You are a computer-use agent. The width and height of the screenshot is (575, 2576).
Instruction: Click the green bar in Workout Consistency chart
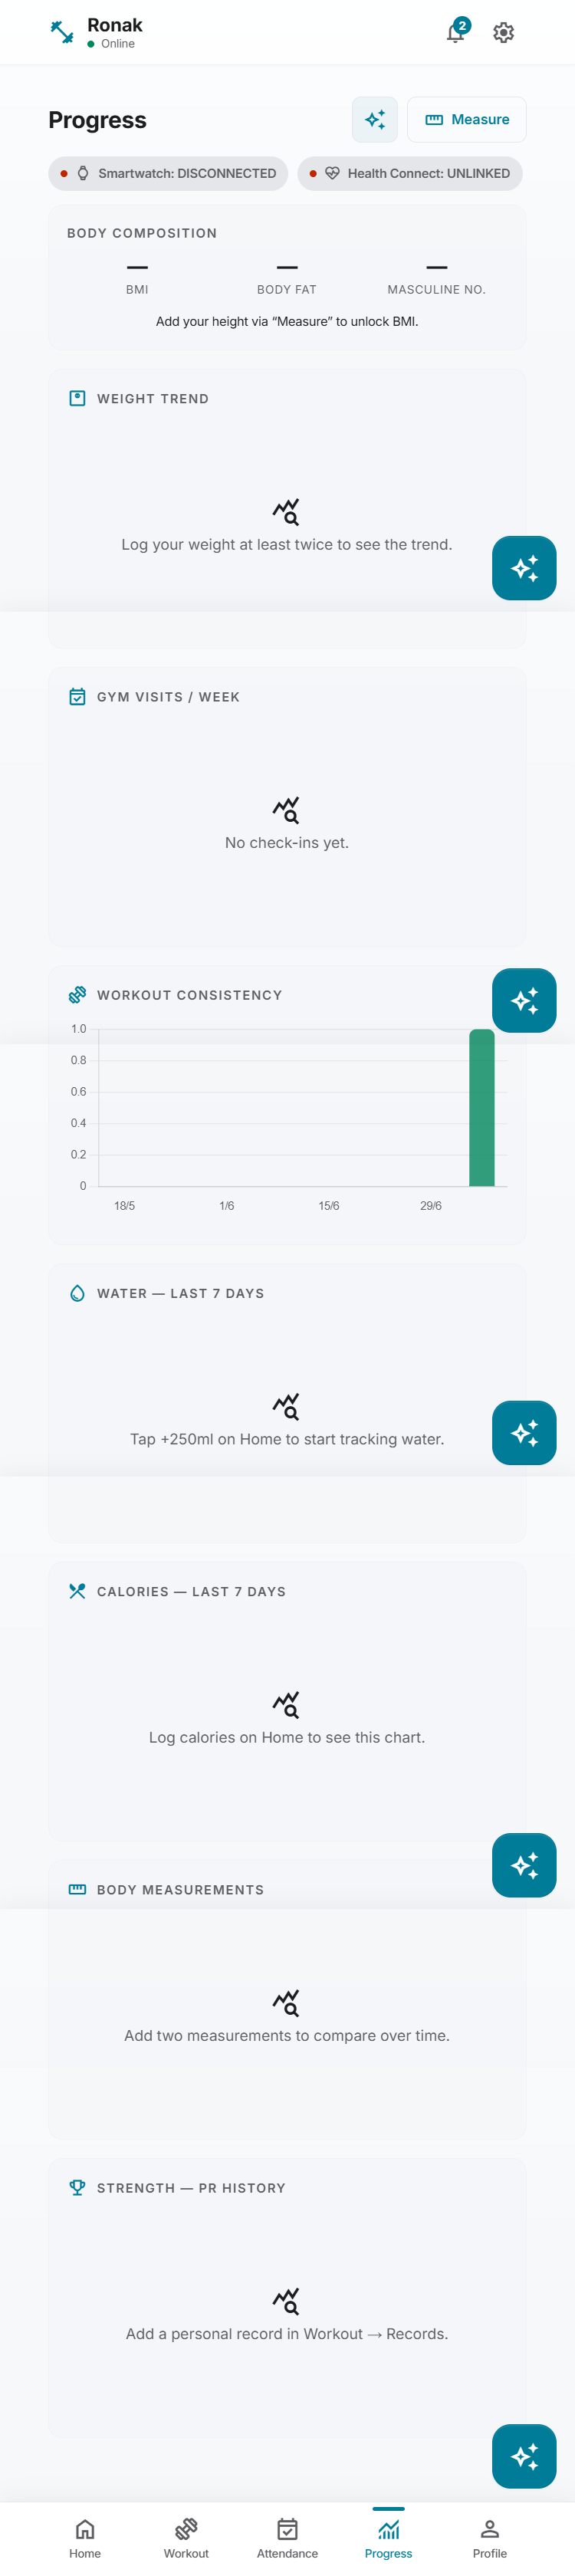click(x=482, y=1108)
